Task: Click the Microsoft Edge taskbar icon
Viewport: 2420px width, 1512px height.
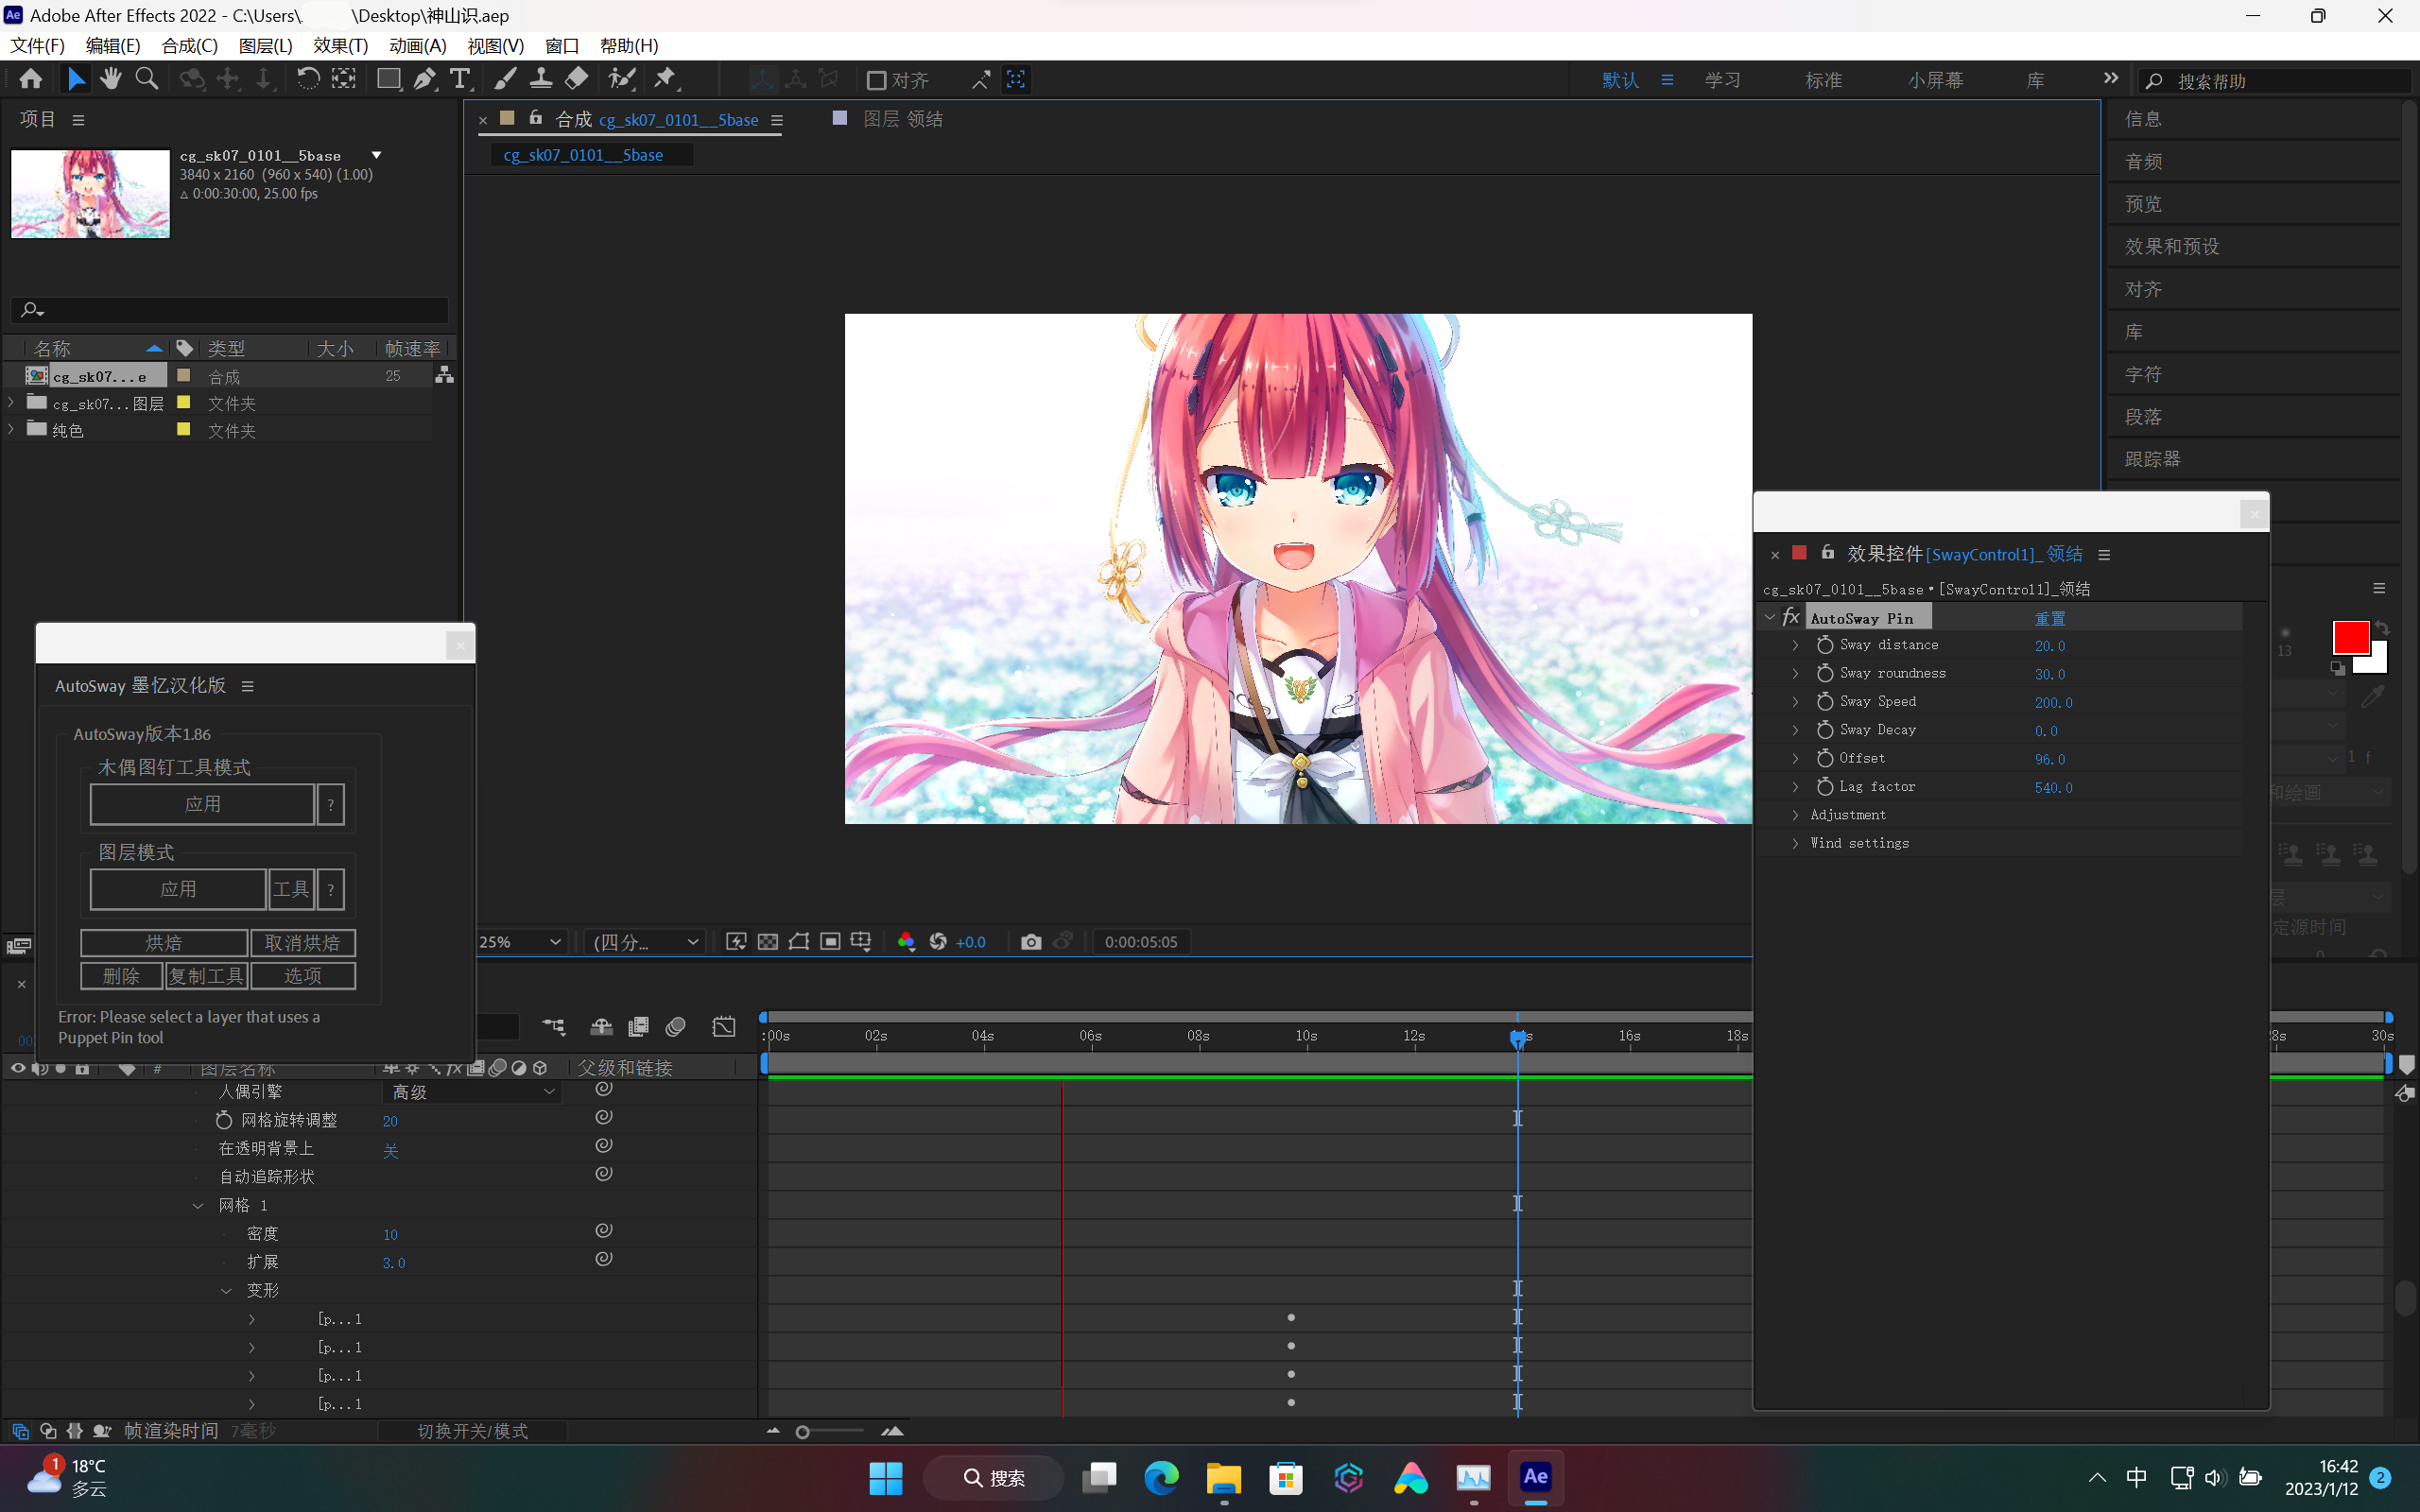Action: (1161, 1478)
